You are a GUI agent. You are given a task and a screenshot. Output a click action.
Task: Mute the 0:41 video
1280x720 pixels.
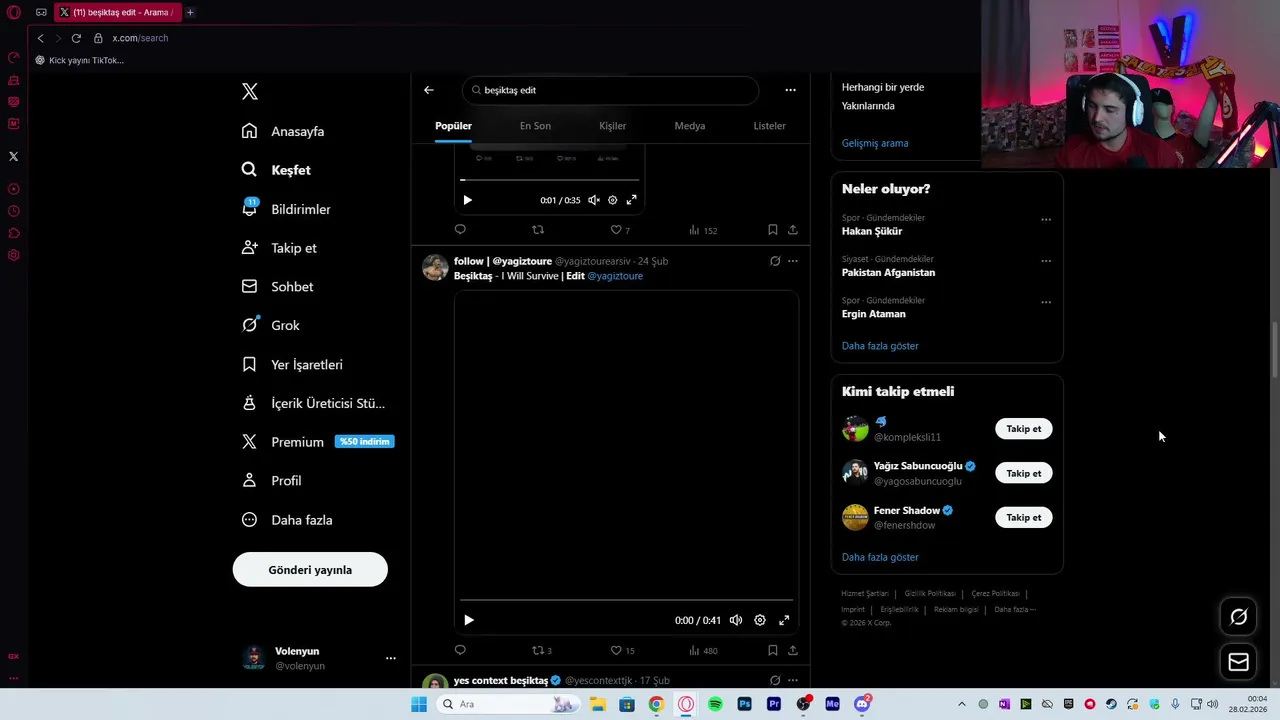click(736, 620)
